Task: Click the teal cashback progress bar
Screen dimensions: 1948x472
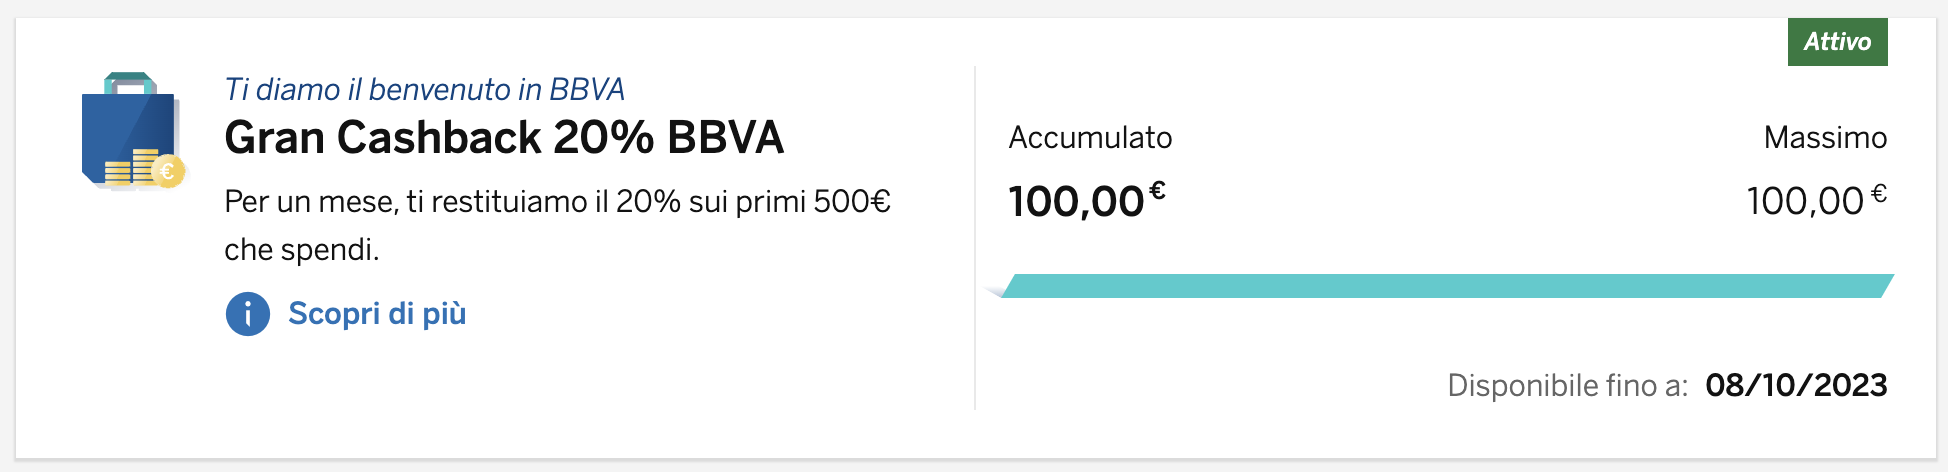Action: tap(1445, 286)
